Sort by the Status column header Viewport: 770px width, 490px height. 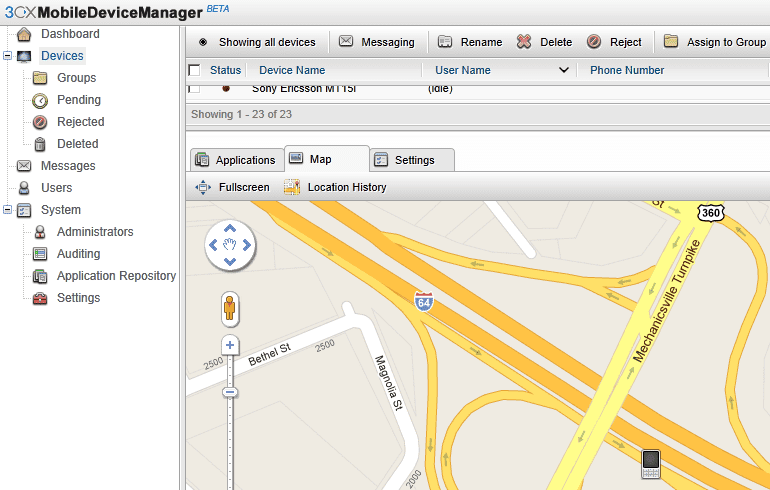[225, 70]
